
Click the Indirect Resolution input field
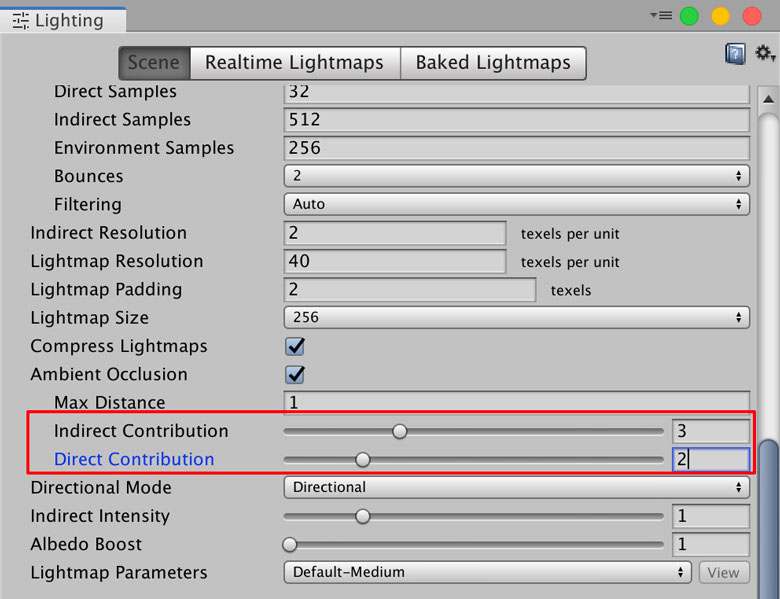395,233
